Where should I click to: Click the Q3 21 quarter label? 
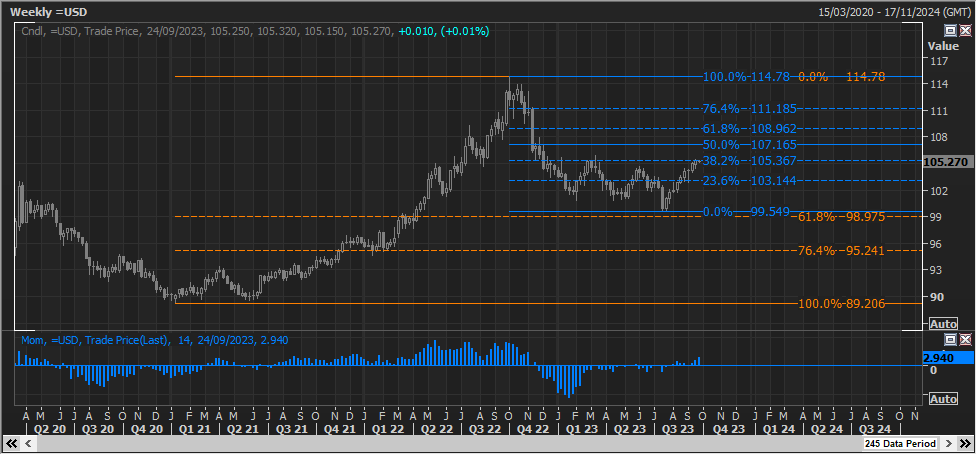(x=291, y=429)
